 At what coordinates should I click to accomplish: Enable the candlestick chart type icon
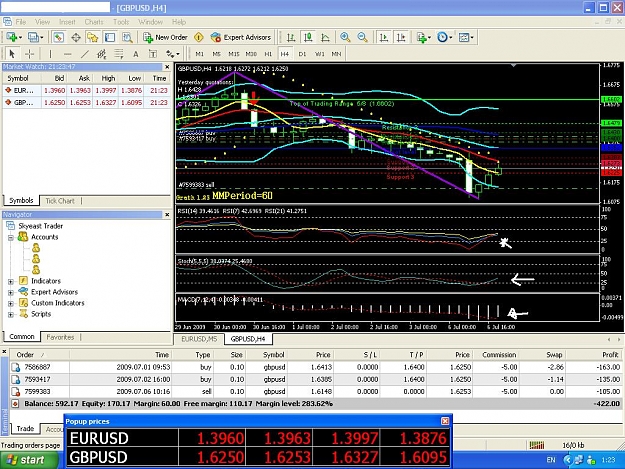point(308,37)
